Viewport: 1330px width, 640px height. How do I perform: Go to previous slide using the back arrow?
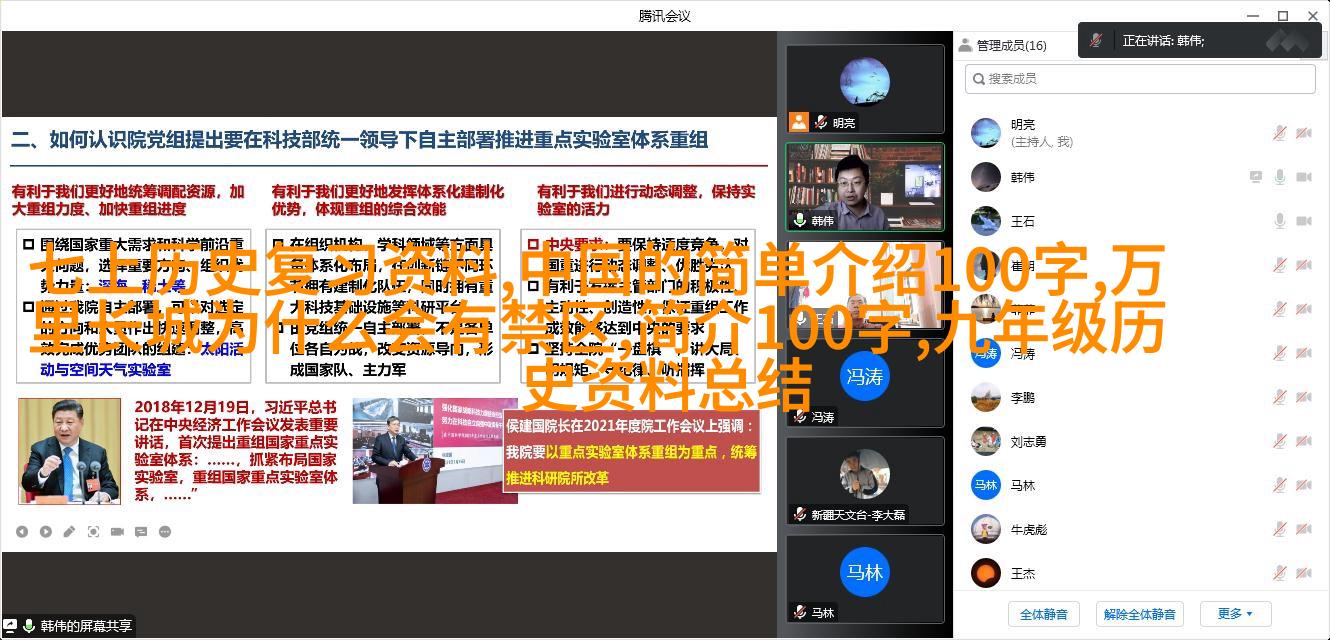pos(22,532)
